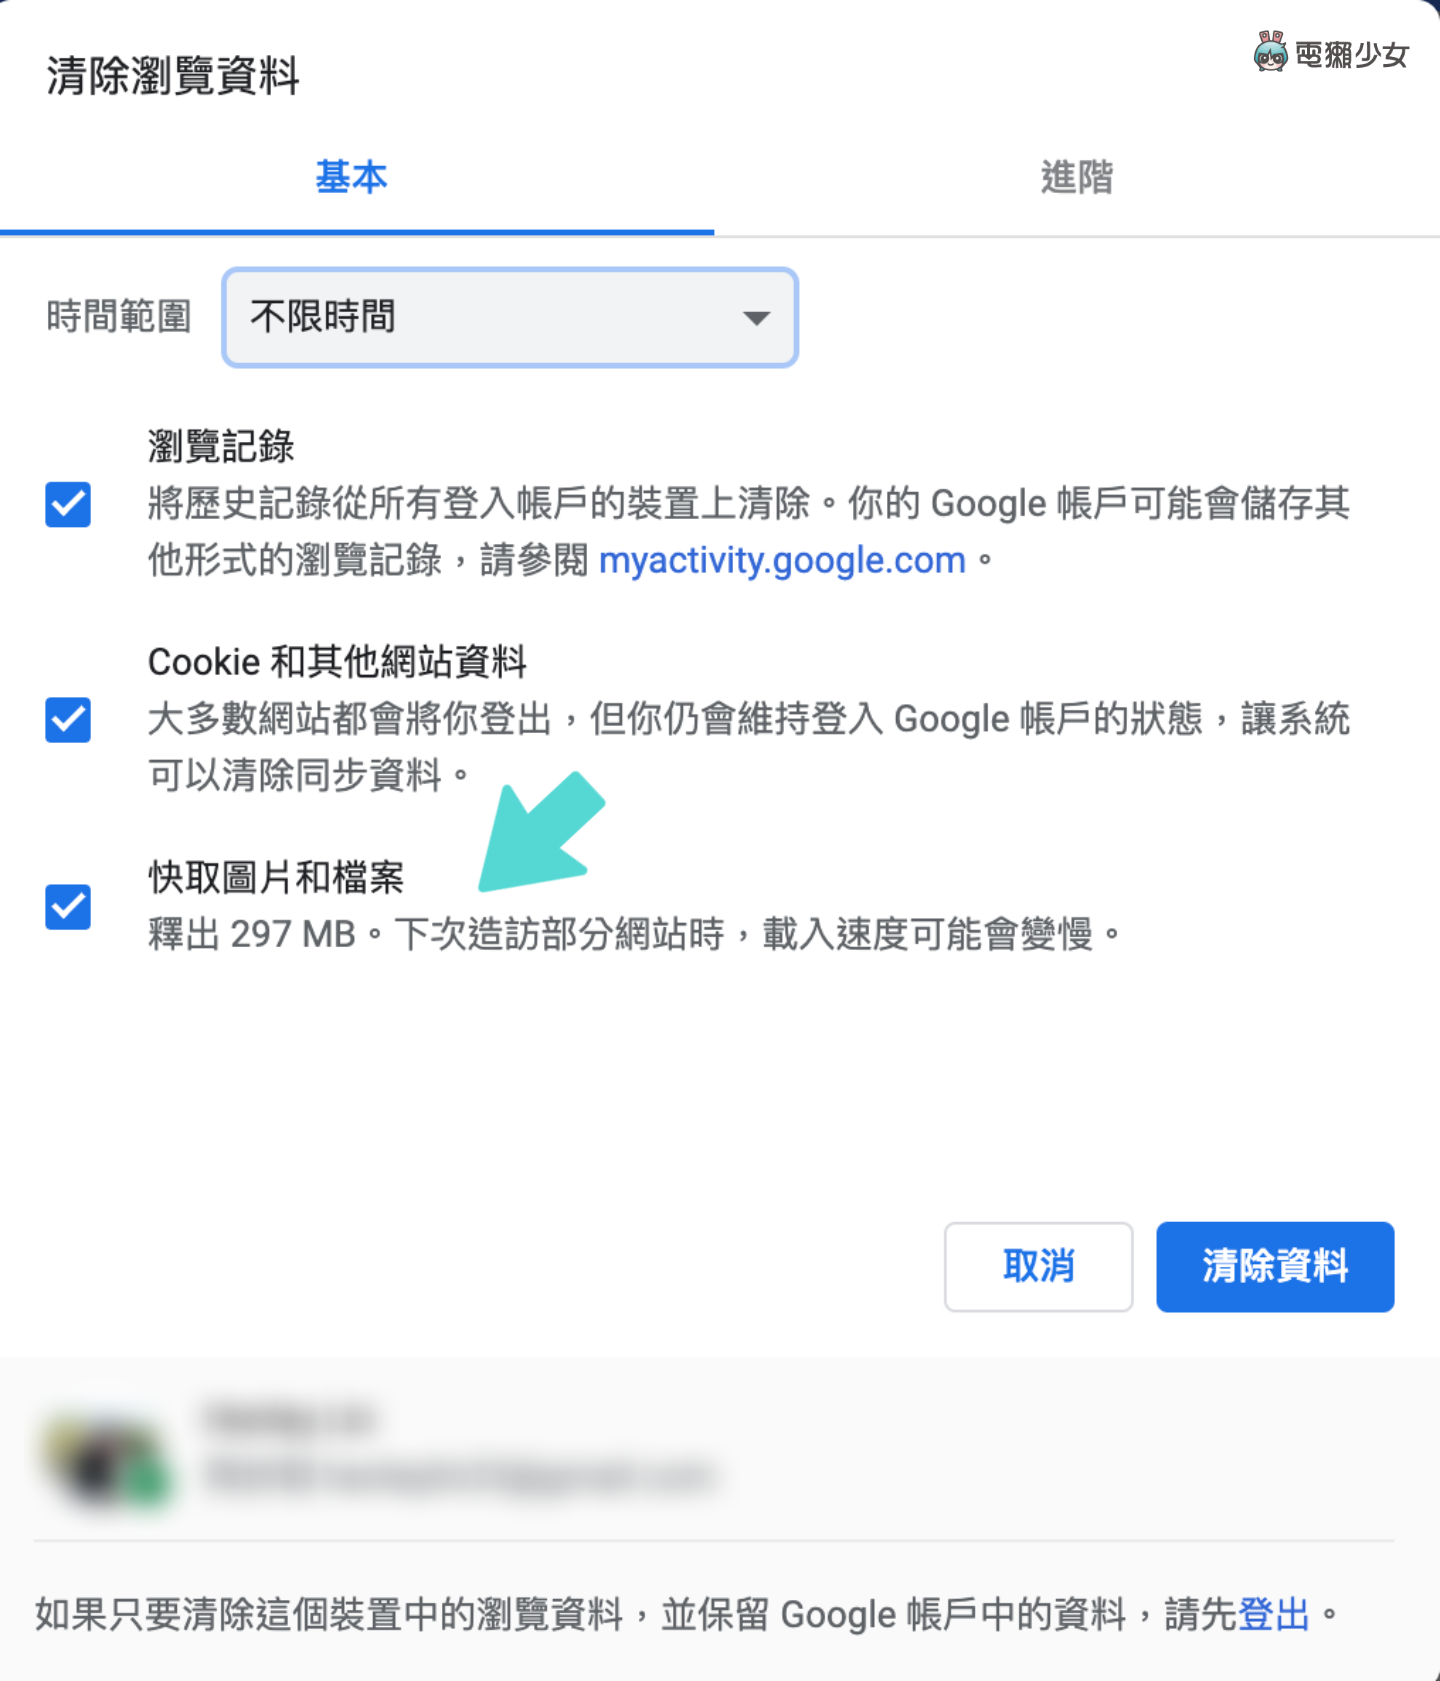The image size is (1440, 1681).
Task: Switch to the 進階 tab
Action: [1077, 177]
